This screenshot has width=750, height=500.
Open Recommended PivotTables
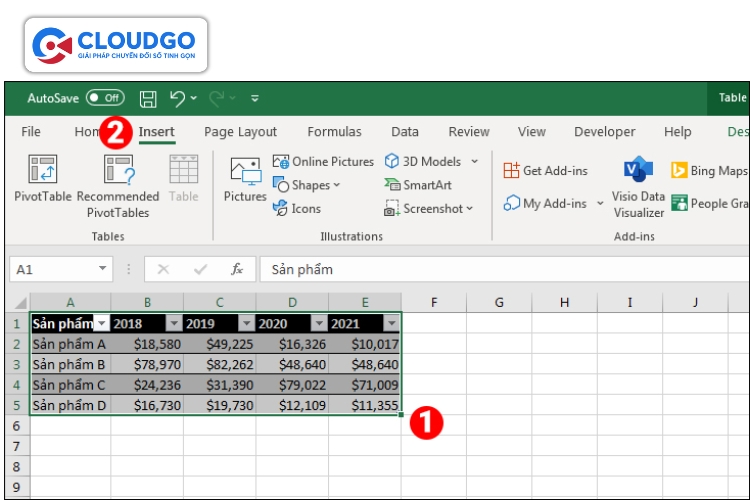tap(118, 171)
